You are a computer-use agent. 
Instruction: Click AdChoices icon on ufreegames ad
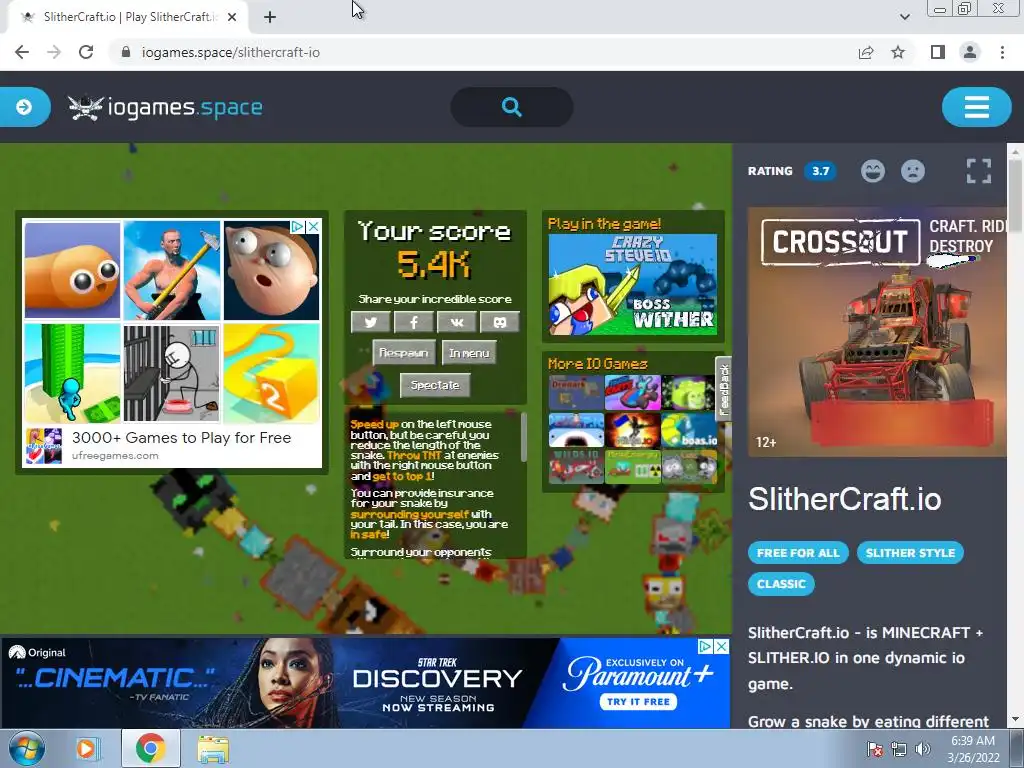click(x=298, y=227)
